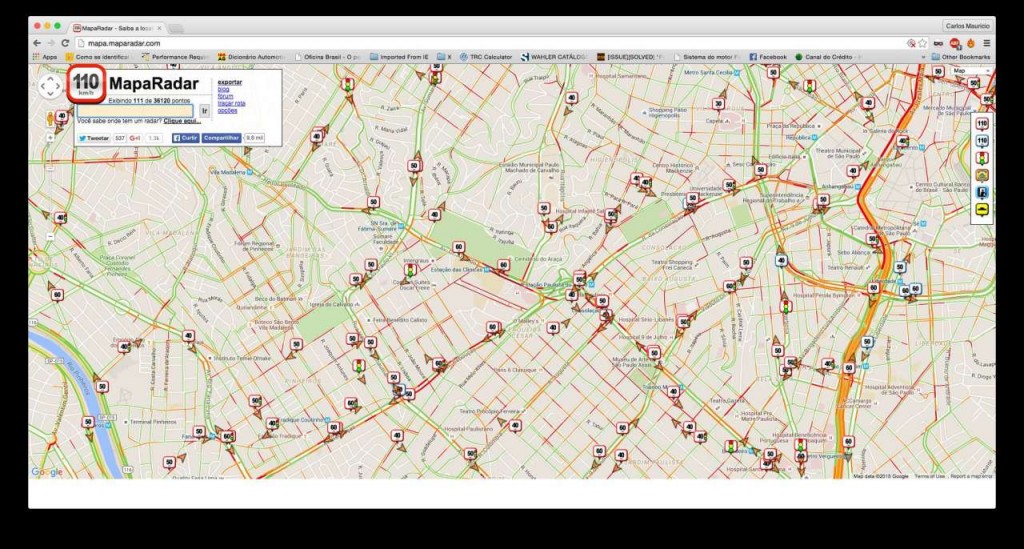Open the Chrome hamburger menu

coord(986,43)
